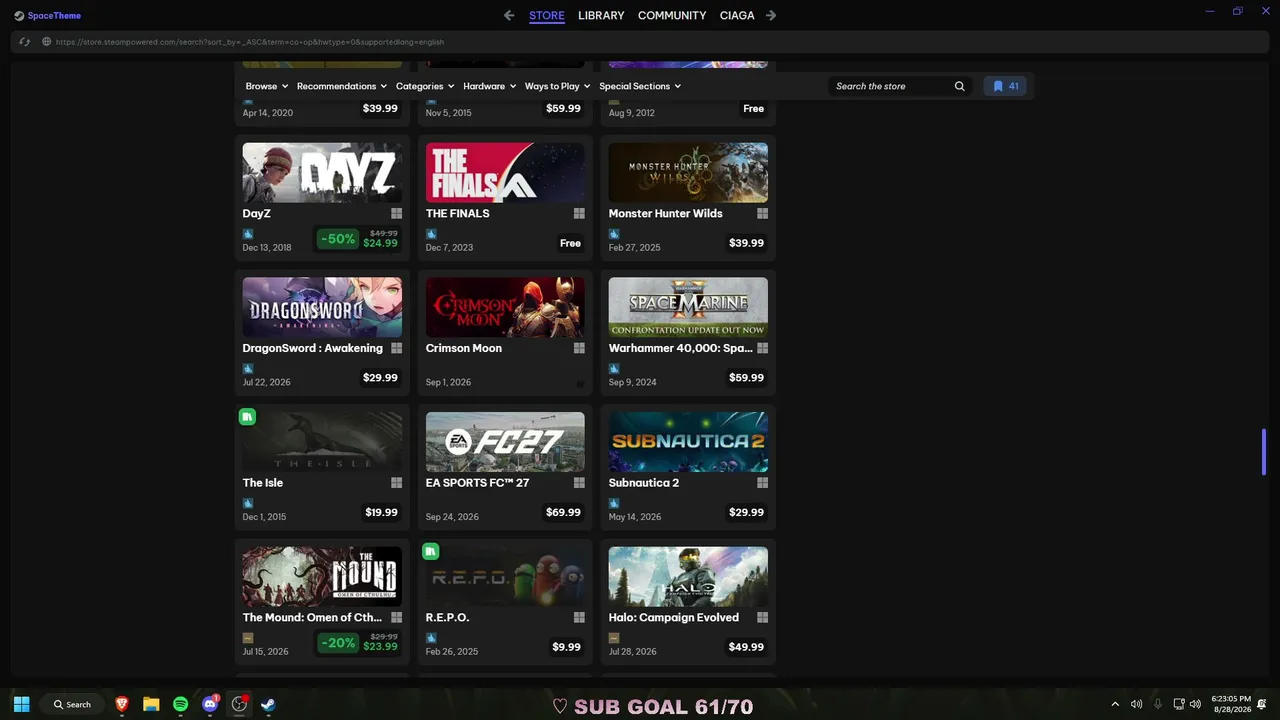Launch Brave browser from the taskbar
This screenshot has width=1280, height=720.
(122, 704)
